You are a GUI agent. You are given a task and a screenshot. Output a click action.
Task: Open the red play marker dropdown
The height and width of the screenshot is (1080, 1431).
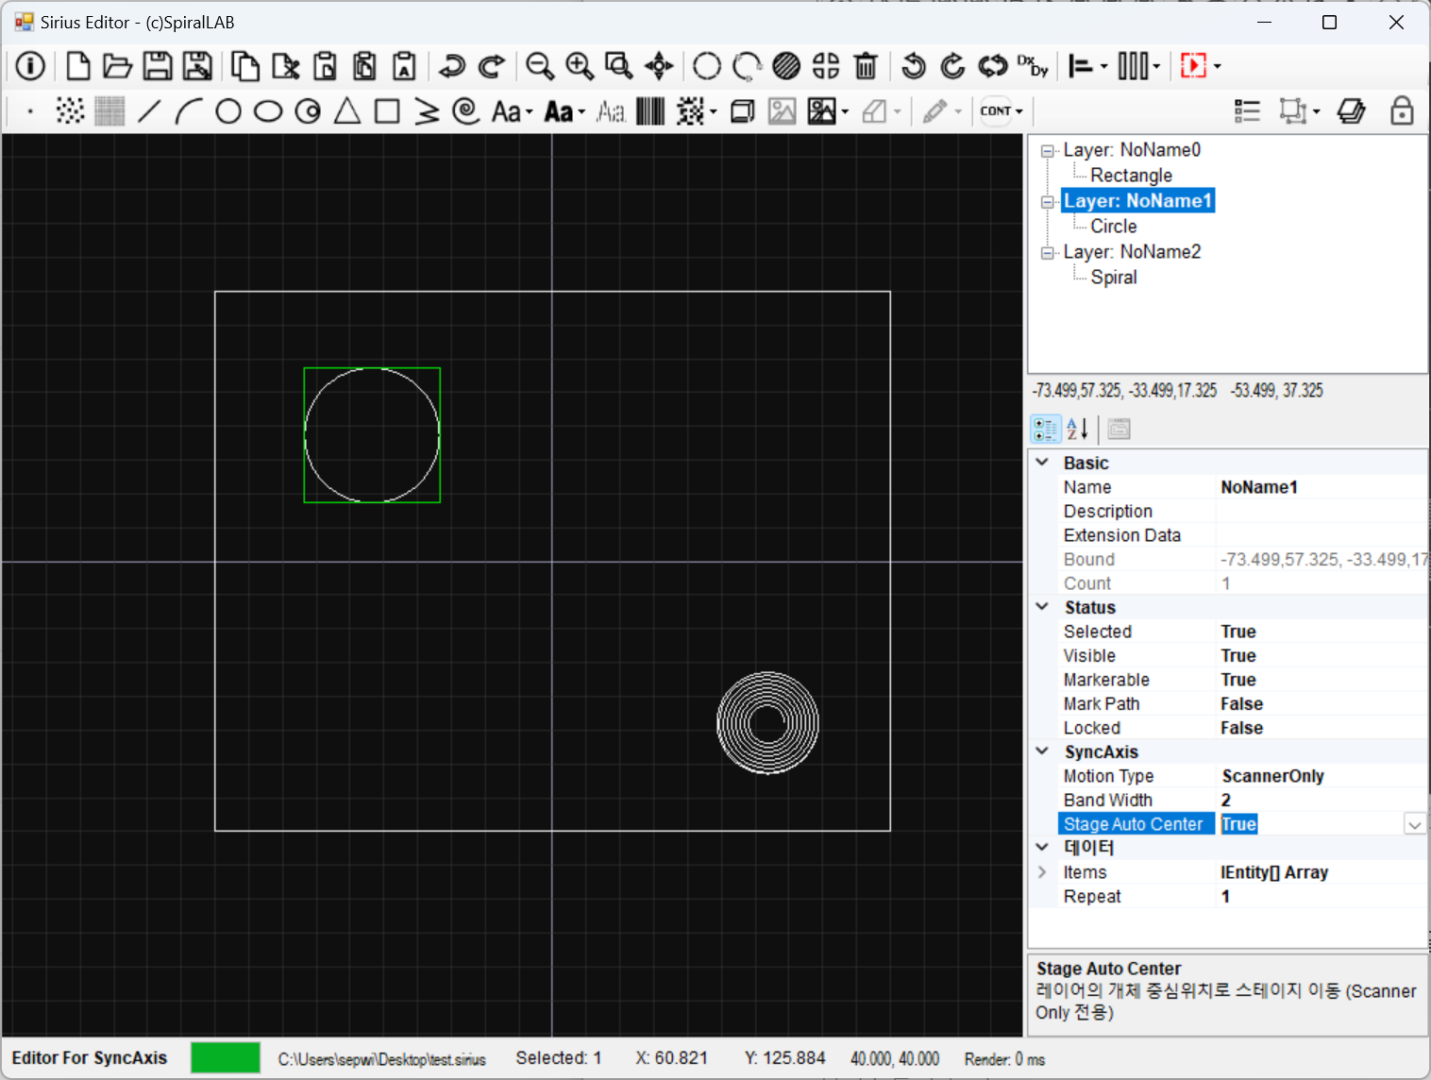click(x=1217, y=67)
